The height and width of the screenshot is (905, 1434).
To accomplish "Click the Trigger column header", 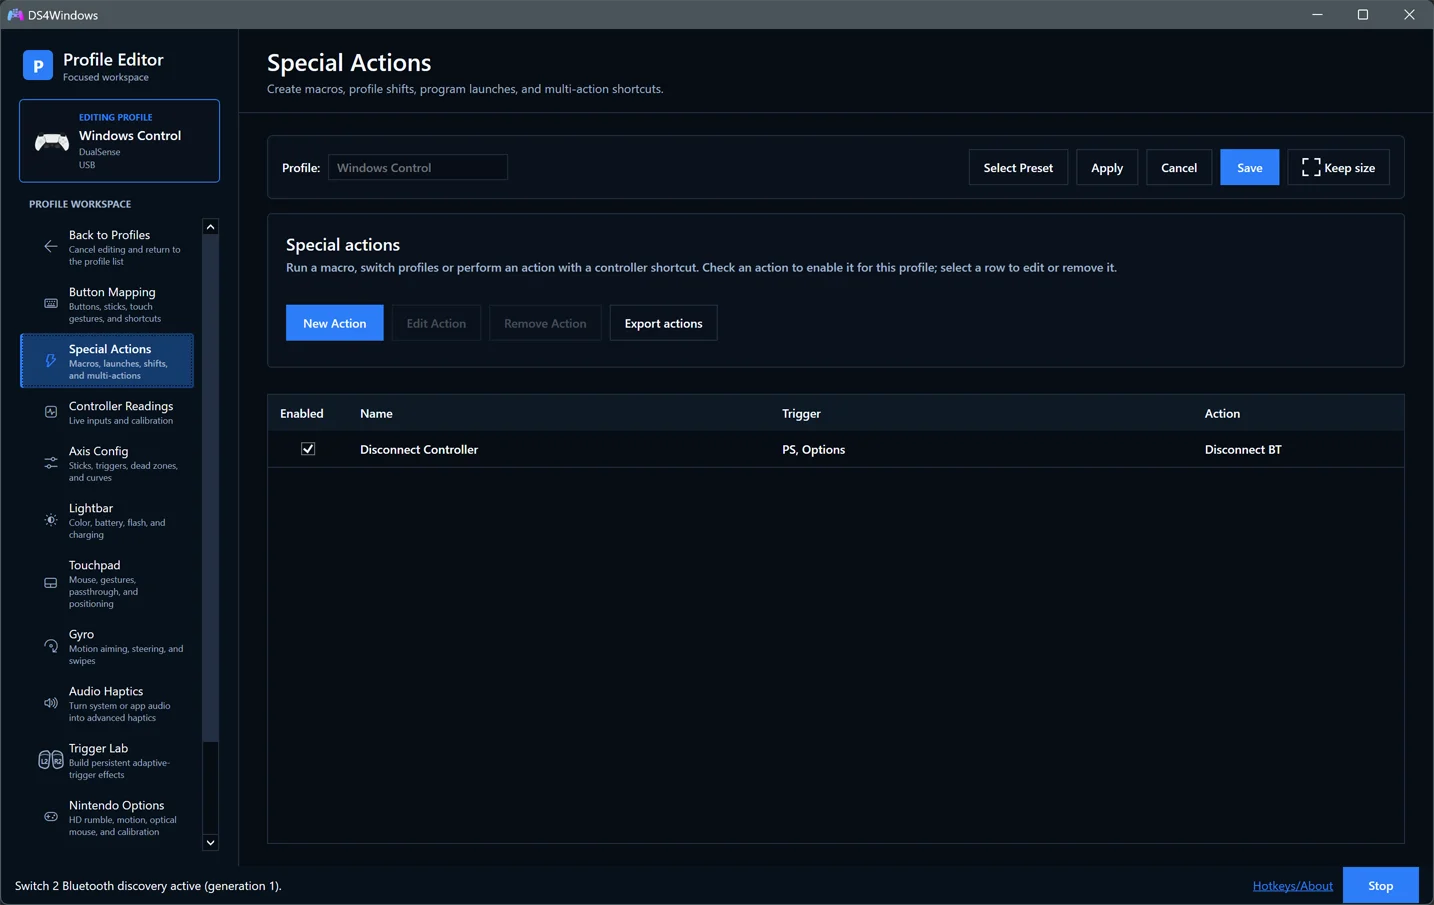I will (801, 413).
